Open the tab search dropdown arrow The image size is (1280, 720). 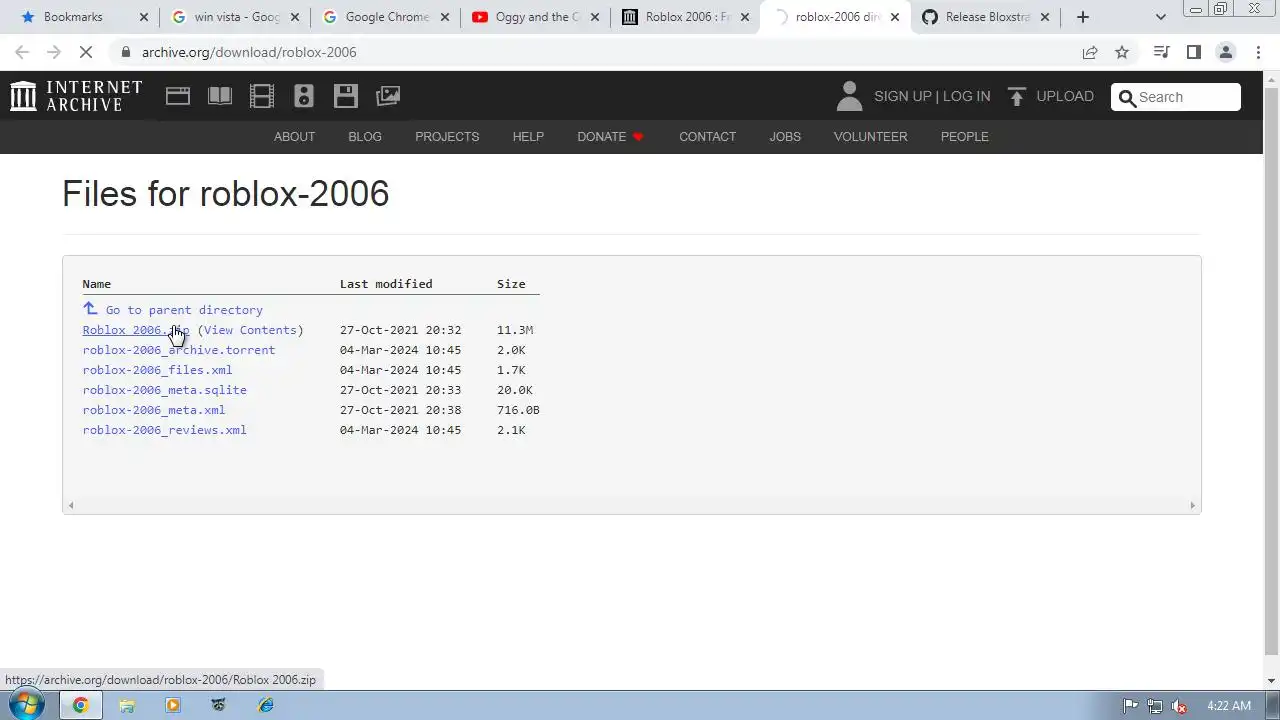point(1161,17)
